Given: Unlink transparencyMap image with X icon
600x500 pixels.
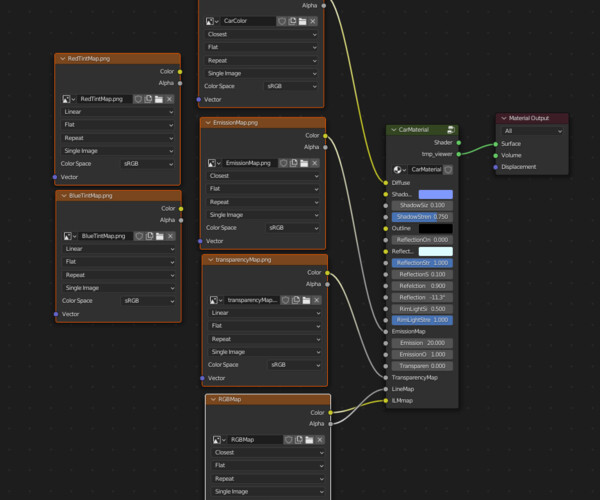Looking at the screenshot, I should point(316,300).
